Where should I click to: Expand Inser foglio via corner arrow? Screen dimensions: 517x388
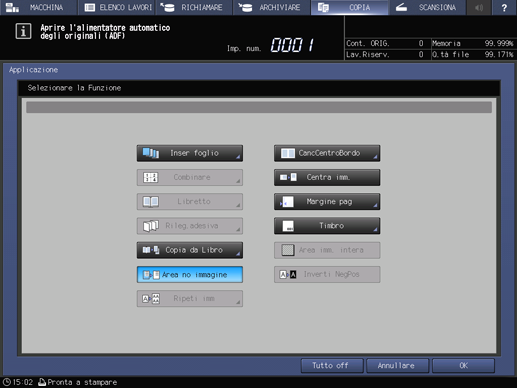[x=238, y=157]
